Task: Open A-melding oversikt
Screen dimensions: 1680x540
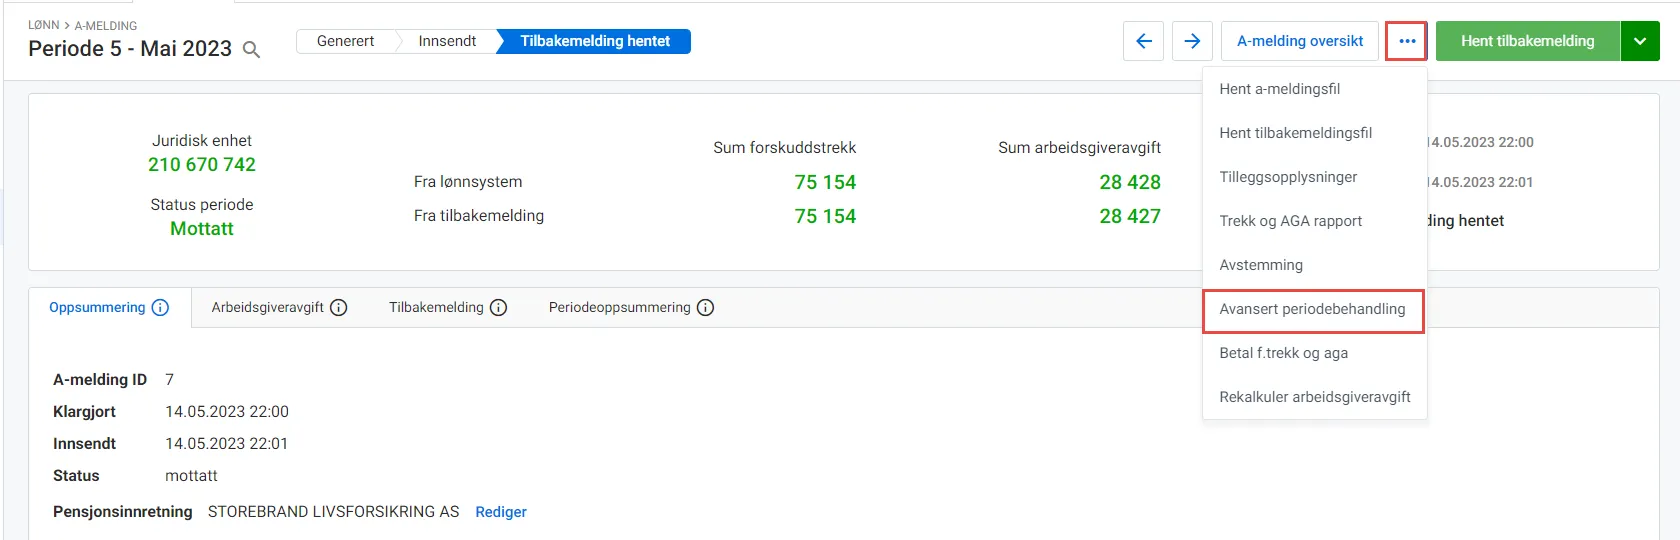Action: (x=1300, y=41)
